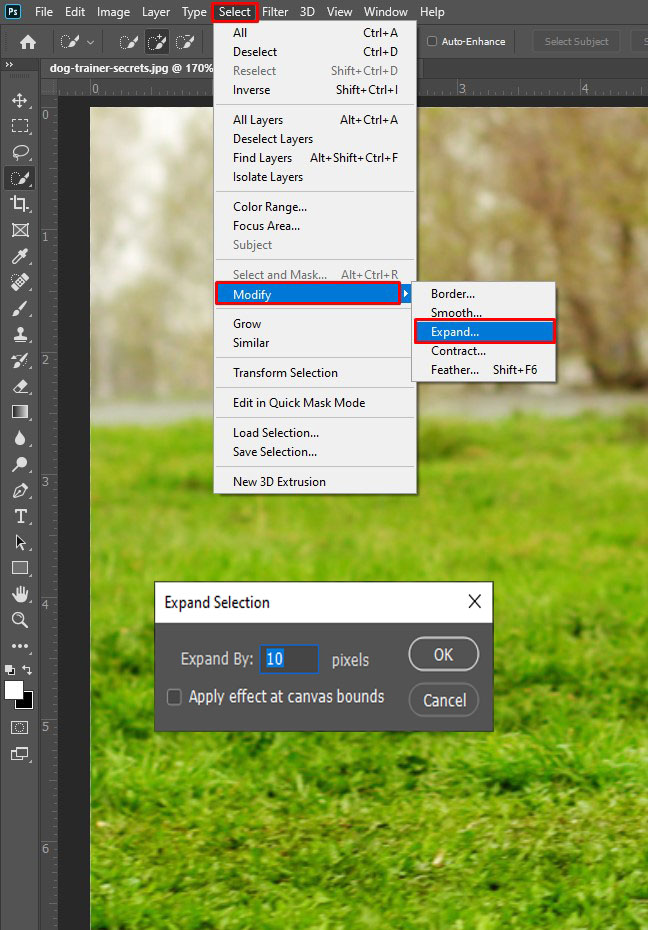This screenshot has width=648, height=930.
Task: Choose Contract... in the submenu
Action: [484, 351]
